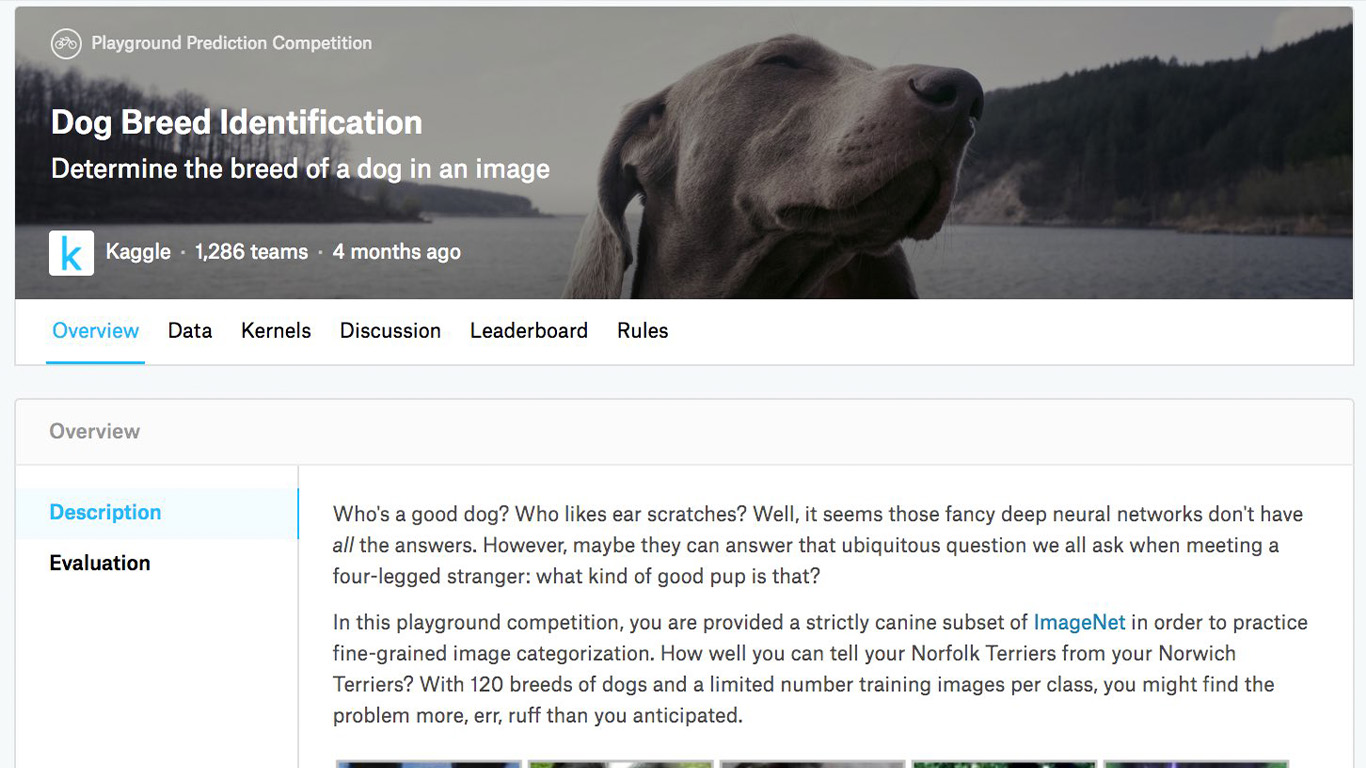
Task: Click the "4 months ago" timestamp
Action: (396, 252)
